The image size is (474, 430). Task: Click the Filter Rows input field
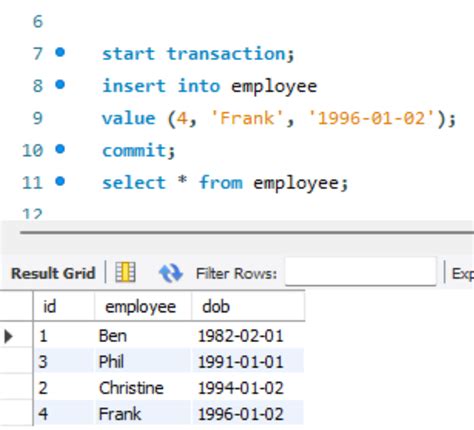click(x=361, y=272)
